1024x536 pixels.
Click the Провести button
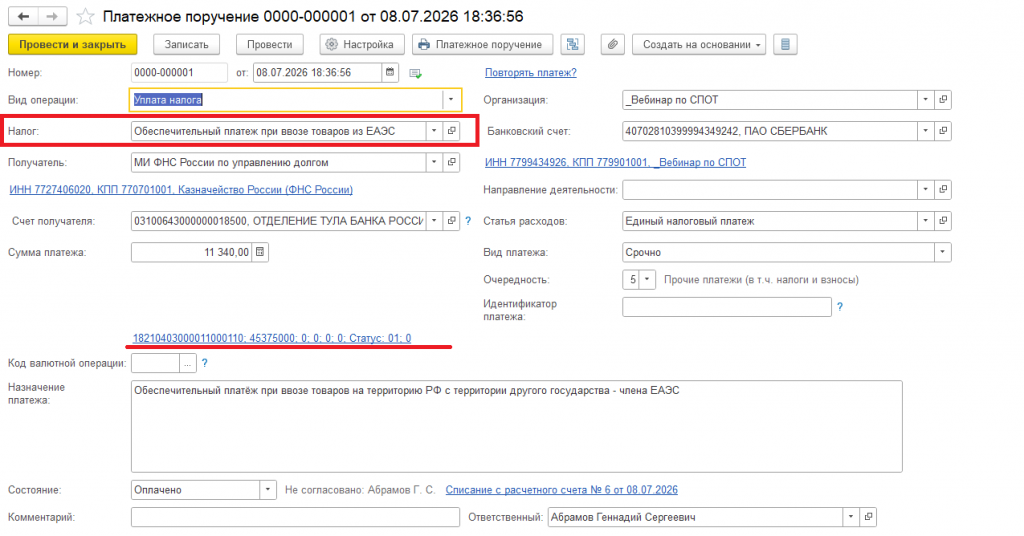(270, 44)
